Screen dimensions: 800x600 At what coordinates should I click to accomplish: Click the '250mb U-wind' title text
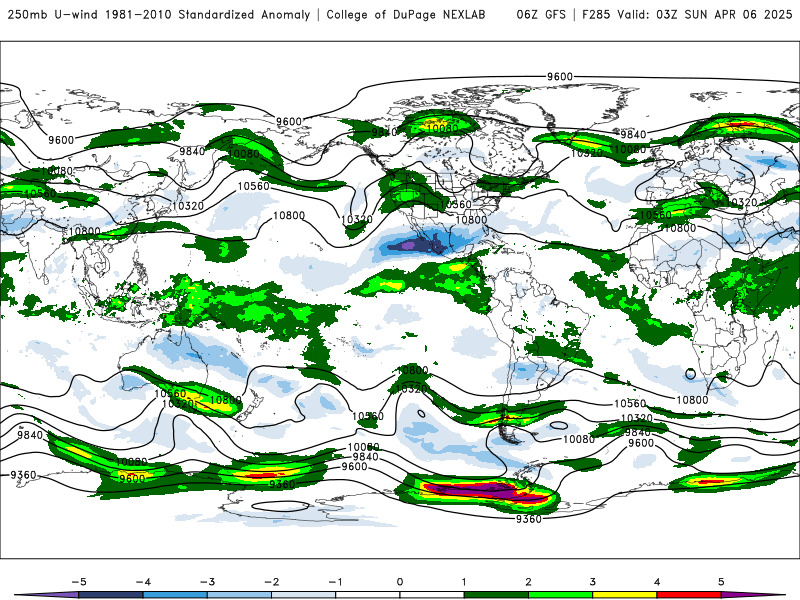point(53,15)
